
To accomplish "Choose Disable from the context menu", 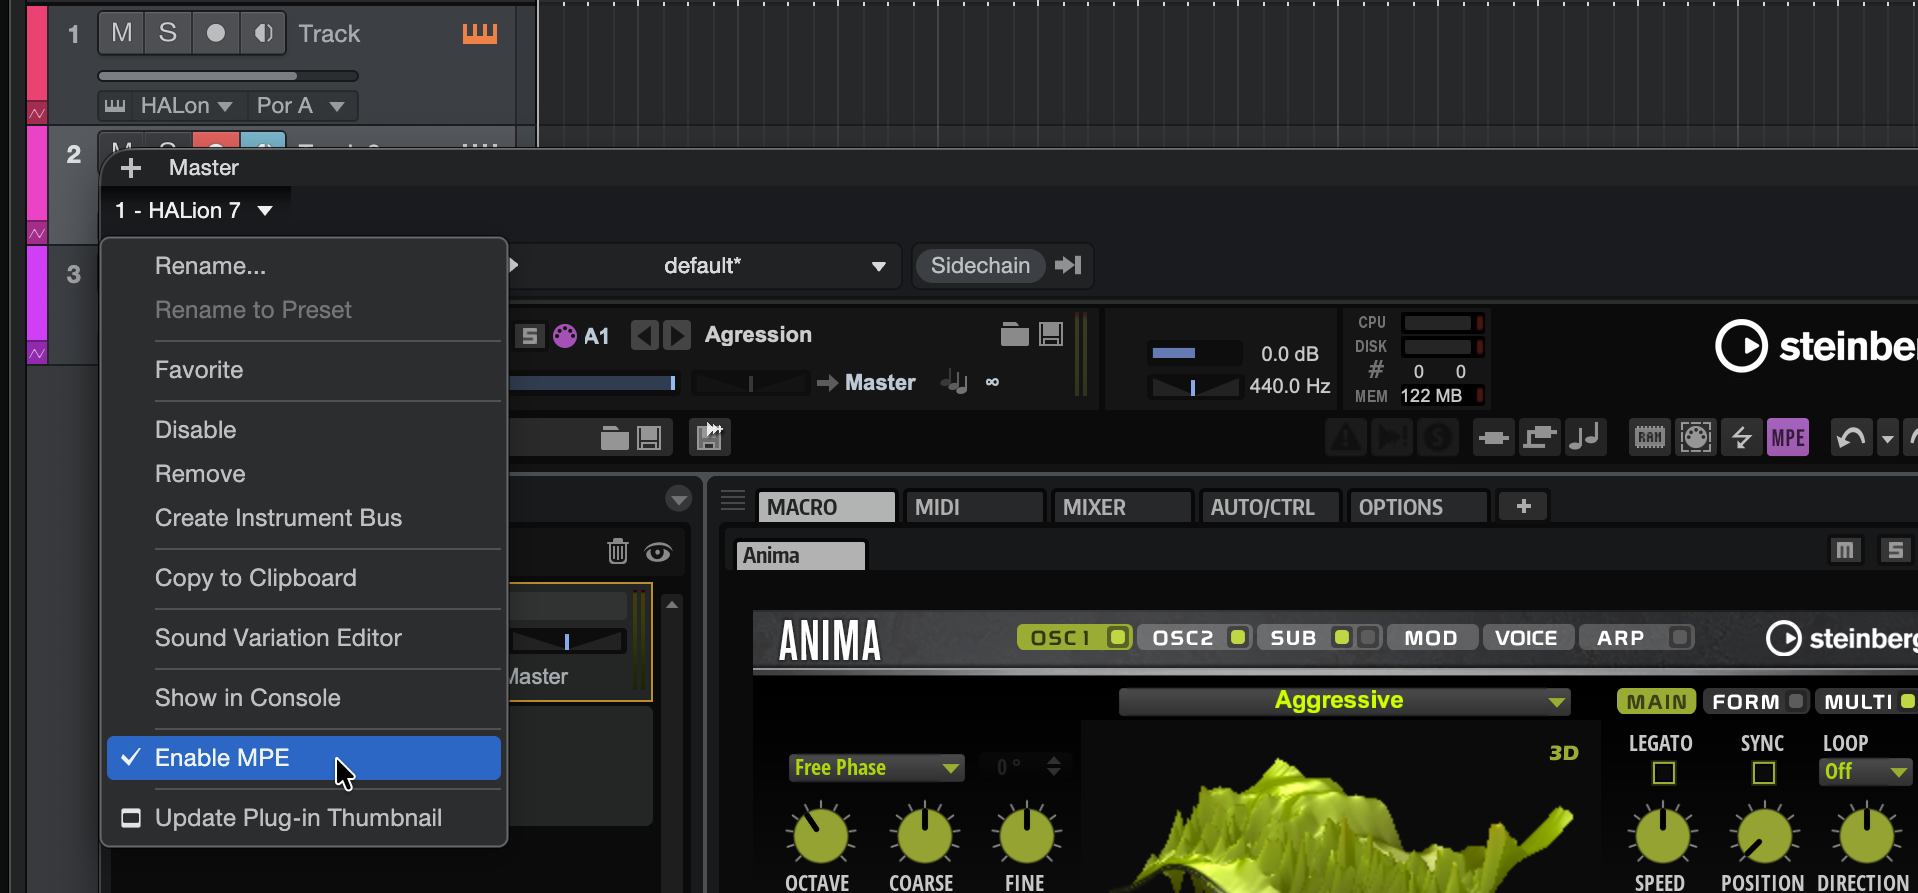I will pos(303,430).
